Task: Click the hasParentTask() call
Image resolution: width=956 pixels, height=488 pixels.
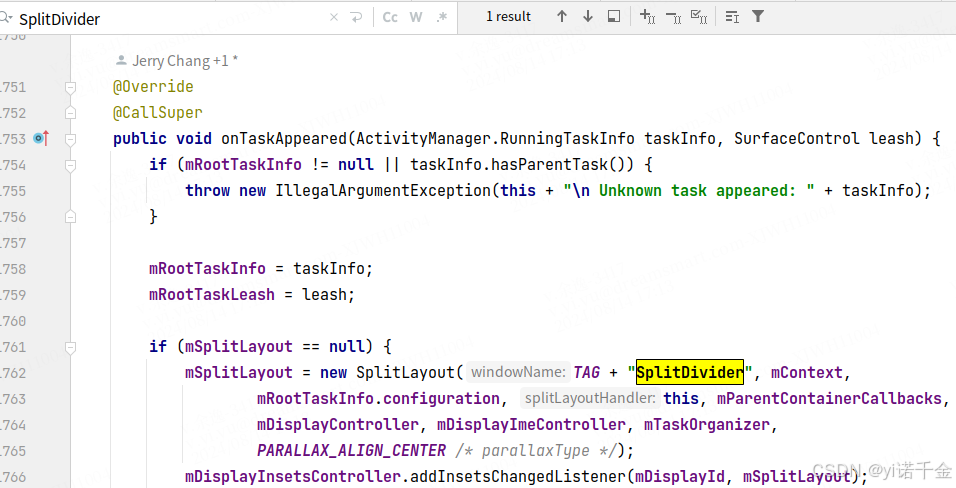Action: pyautogui.click(x=558, y=165)
